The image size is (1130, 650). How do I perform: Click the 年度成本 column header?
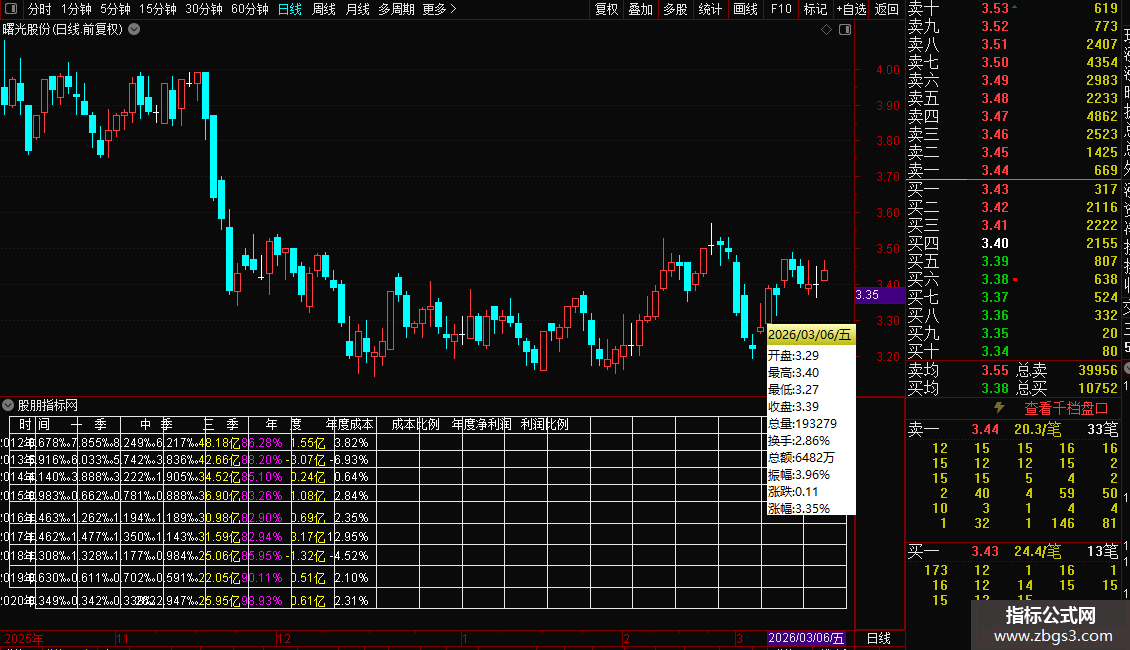pos(350,424)
